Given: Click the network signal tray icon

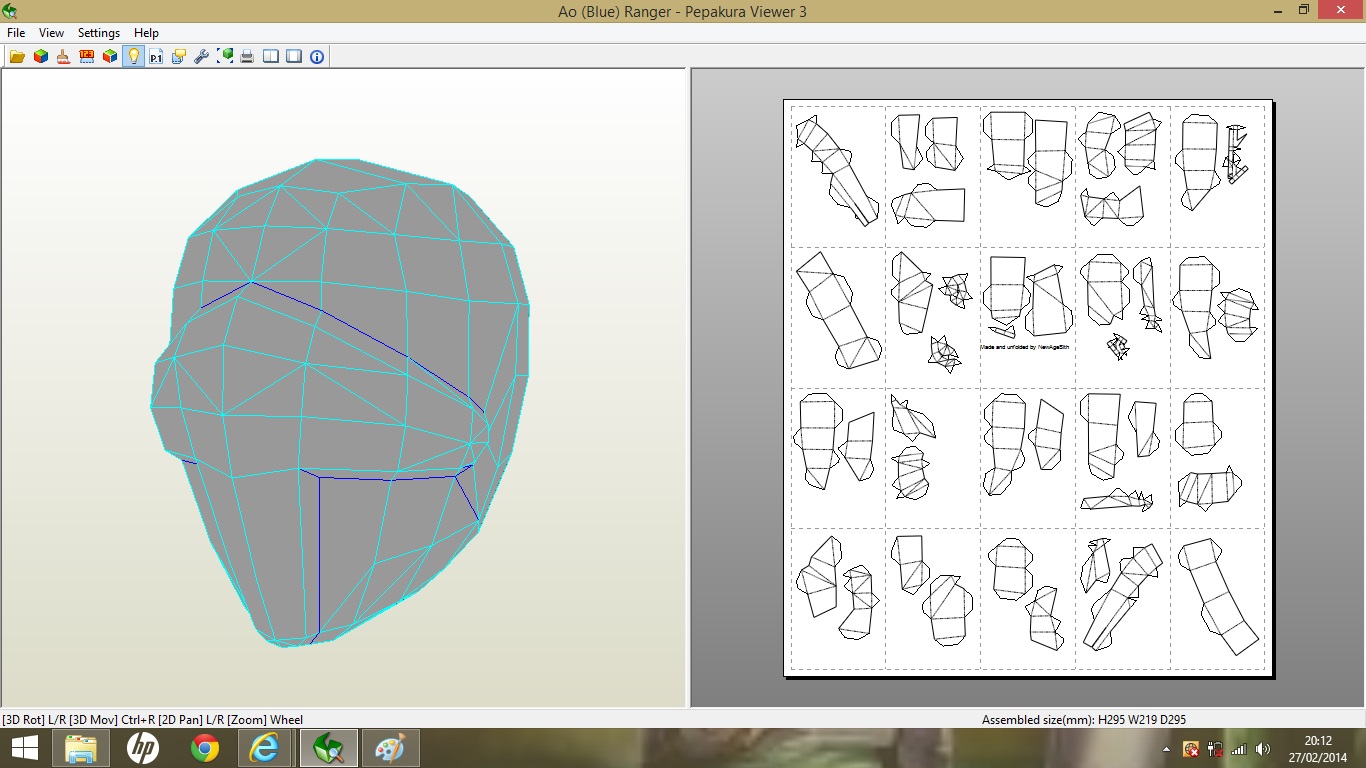Looking at the screenshot, I should point(1239,748).
